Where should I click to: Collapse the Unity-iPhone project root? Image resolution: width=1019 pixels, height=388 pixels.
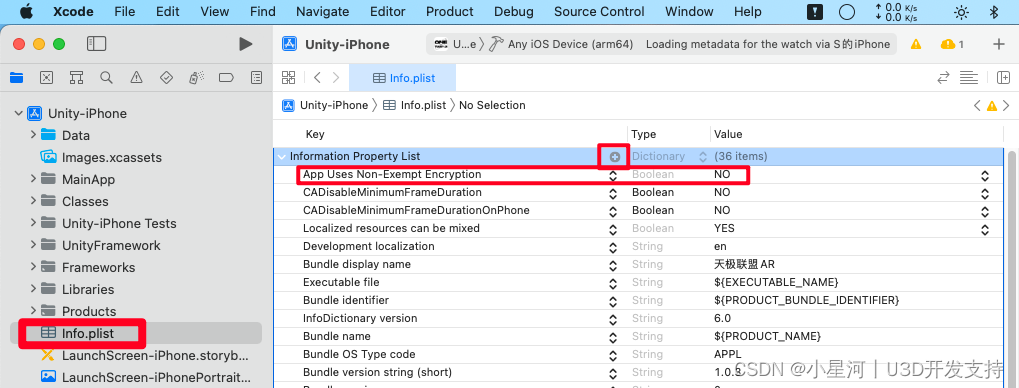18,114
